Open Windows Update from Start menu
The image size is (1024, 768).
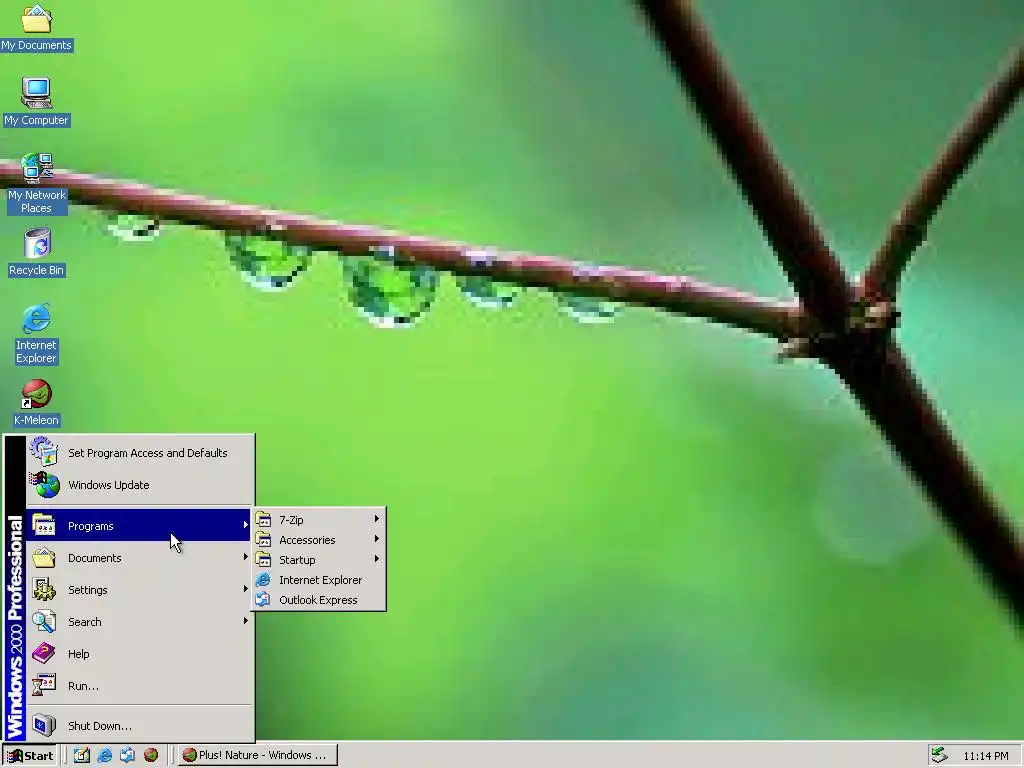(140, 485)
